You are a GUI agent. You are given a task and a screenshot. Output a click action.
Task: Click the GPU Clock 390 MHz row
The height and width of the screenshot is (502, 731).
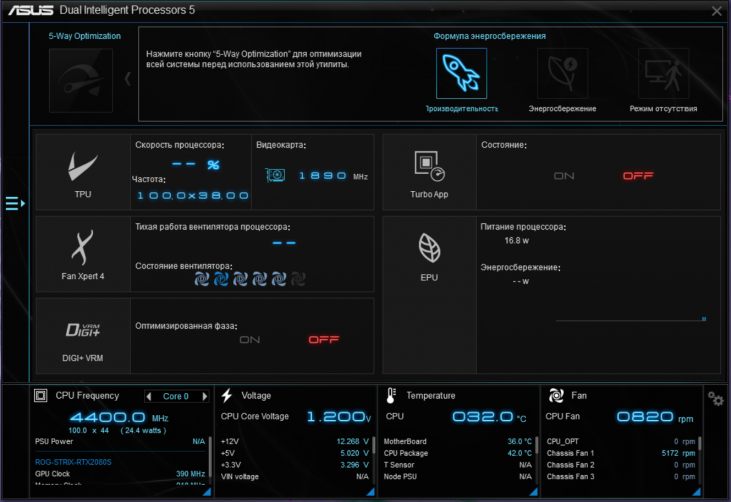point(120,474)
